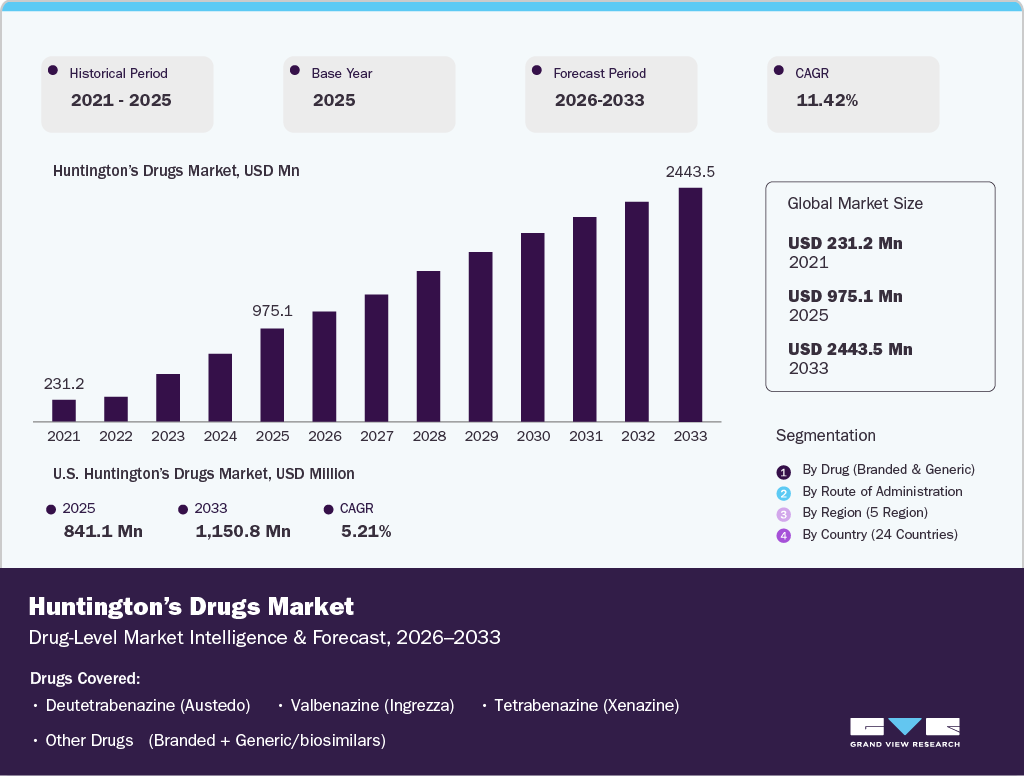Click the Base Year 2025 value
This screenshot has height=776, width=1024.
point(334,100)
